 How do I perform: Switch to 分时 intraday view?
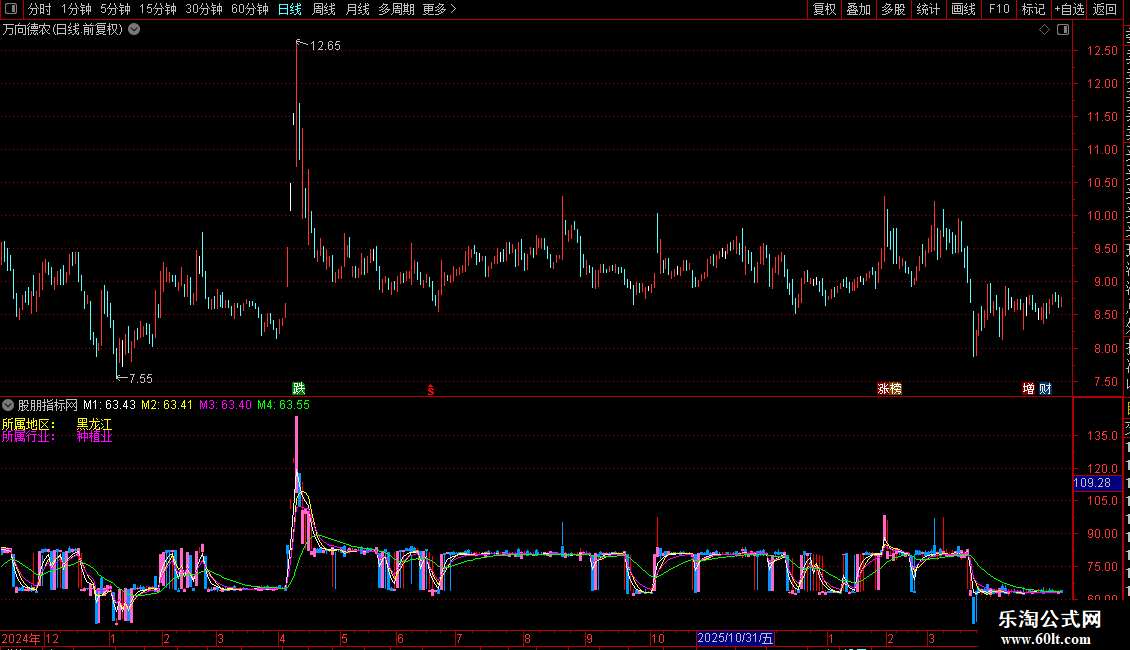coord(40,9)
